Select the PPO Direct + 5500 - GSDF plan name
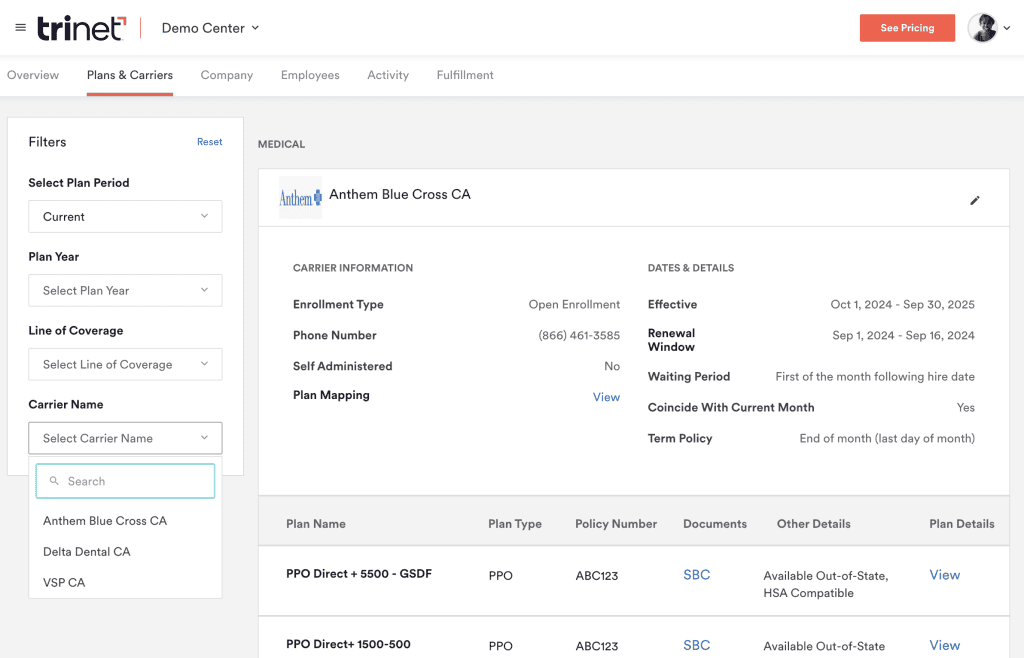The image size is (1024, 658). (x=359, y=574)
